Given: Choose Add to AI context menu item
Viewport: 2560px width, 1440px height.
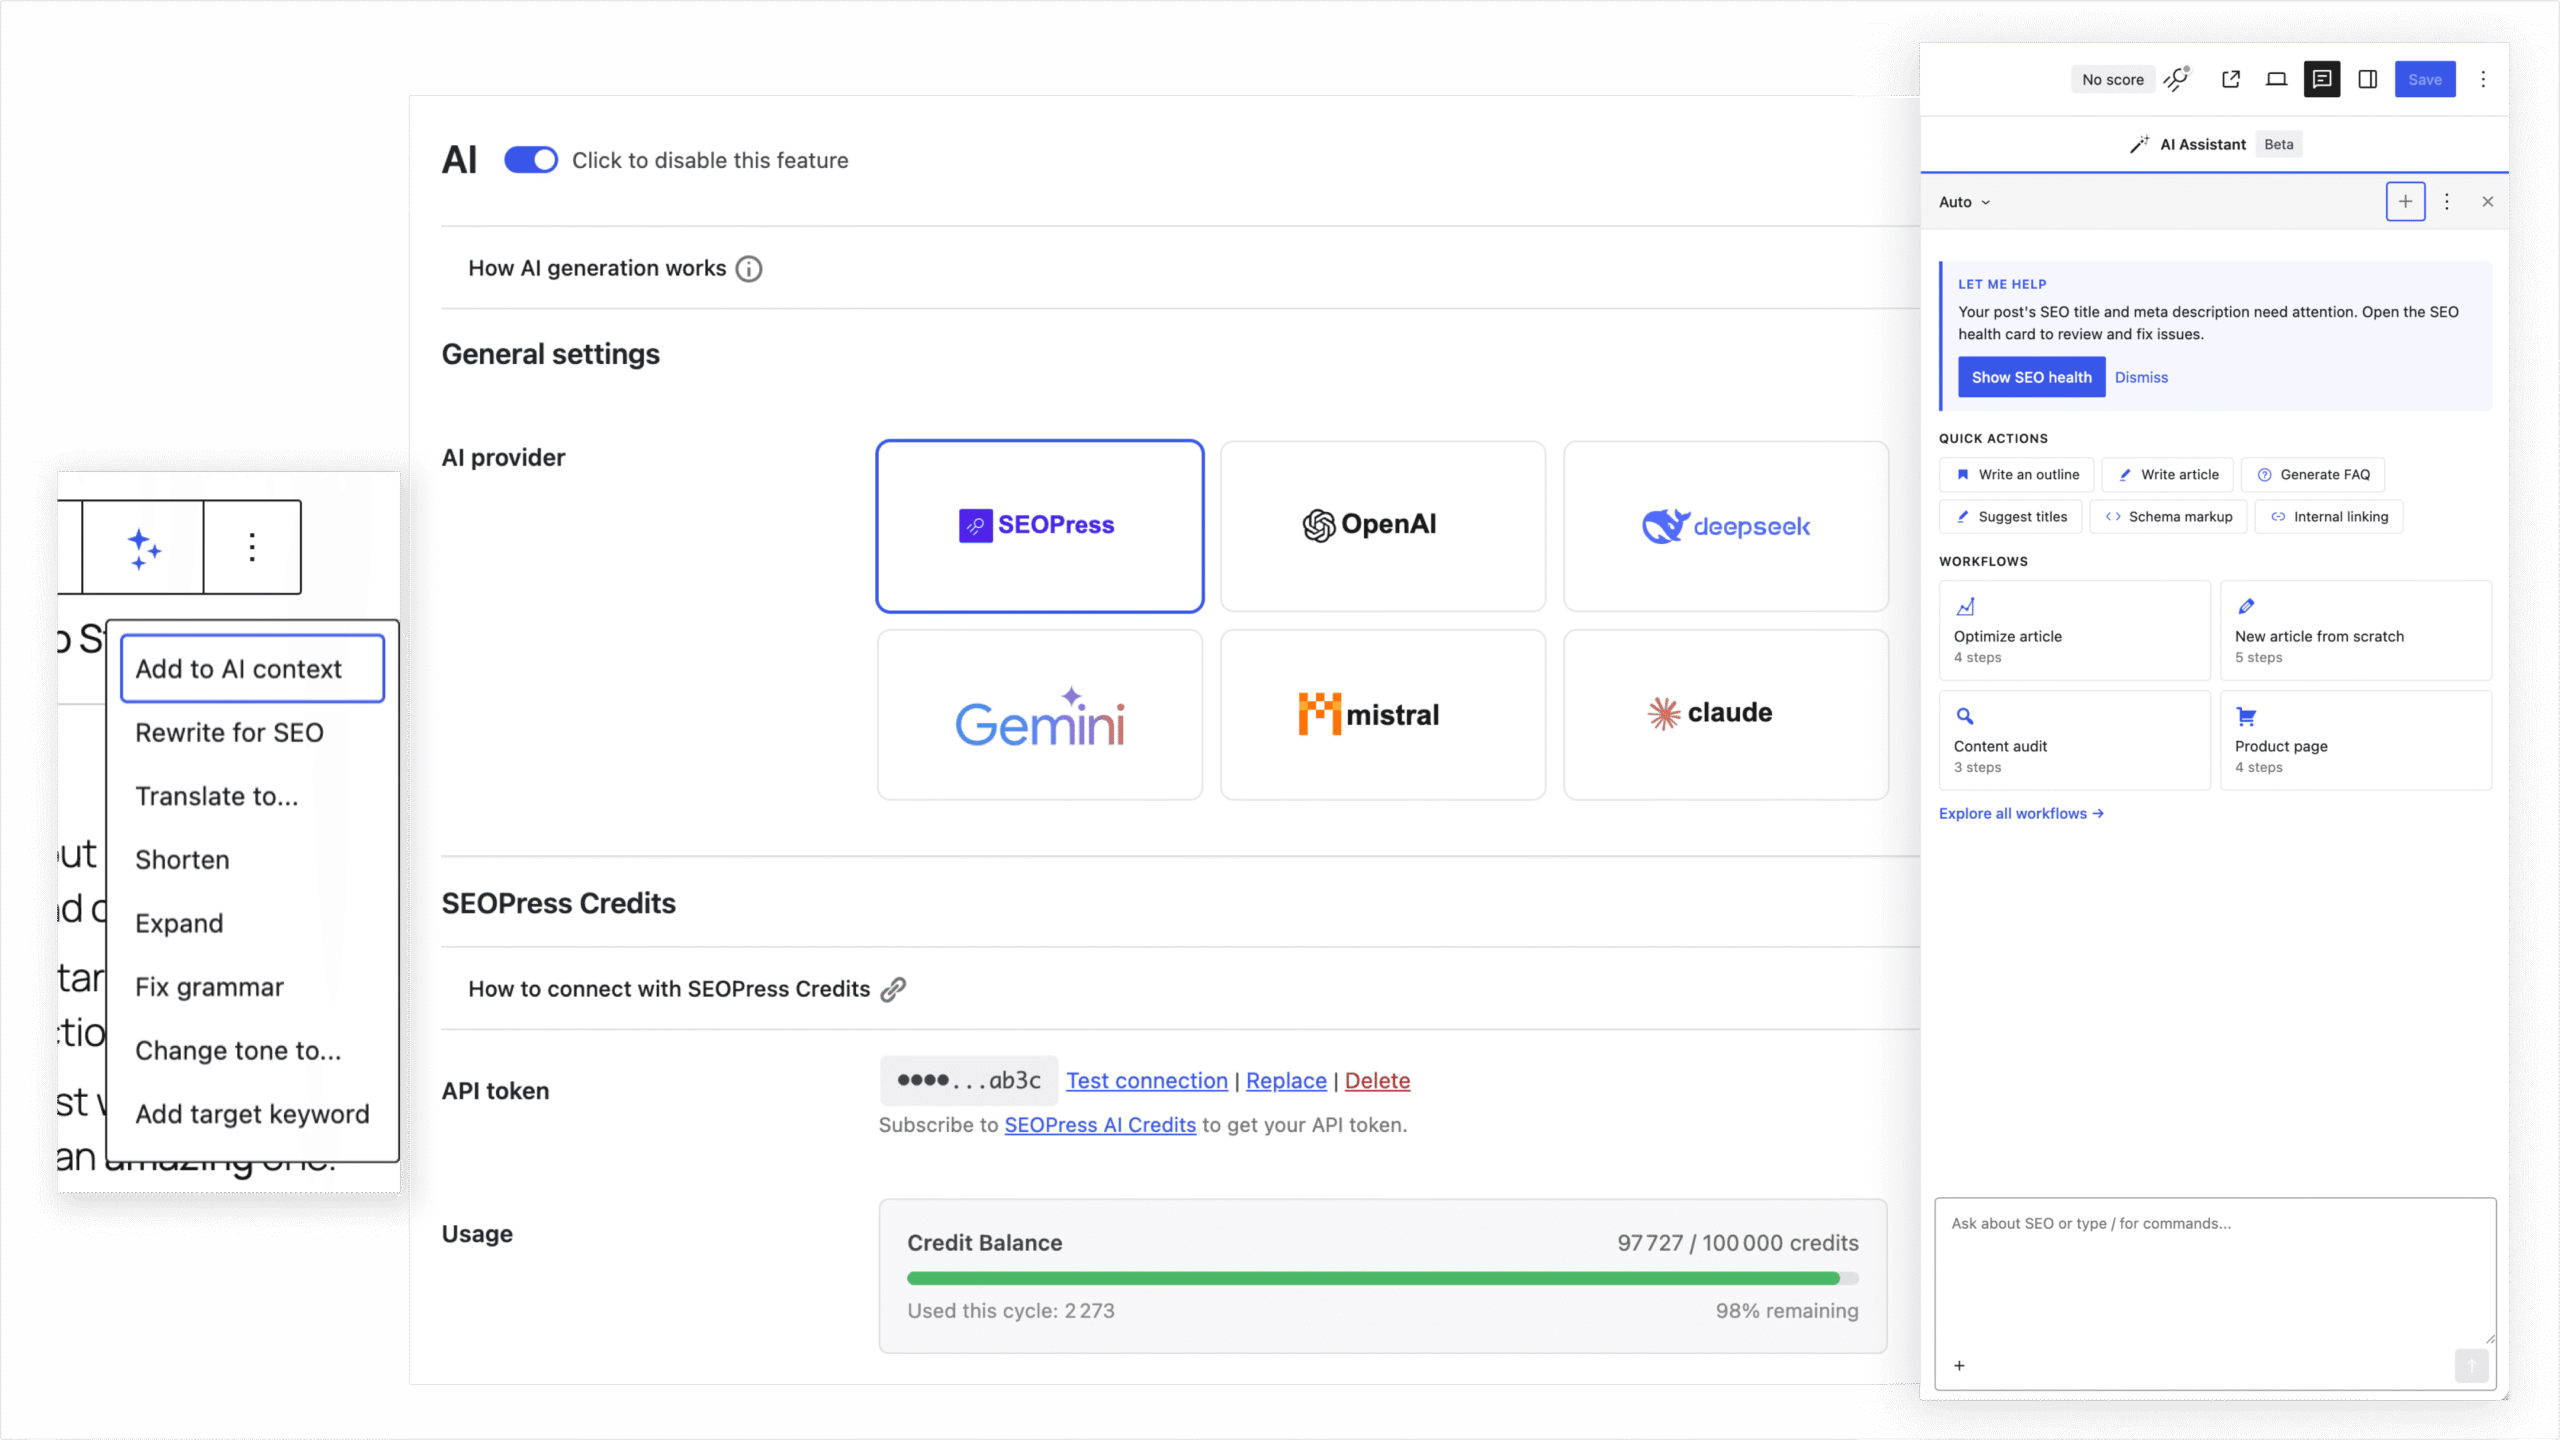Looking at the screenshot, I should point(252,668).
